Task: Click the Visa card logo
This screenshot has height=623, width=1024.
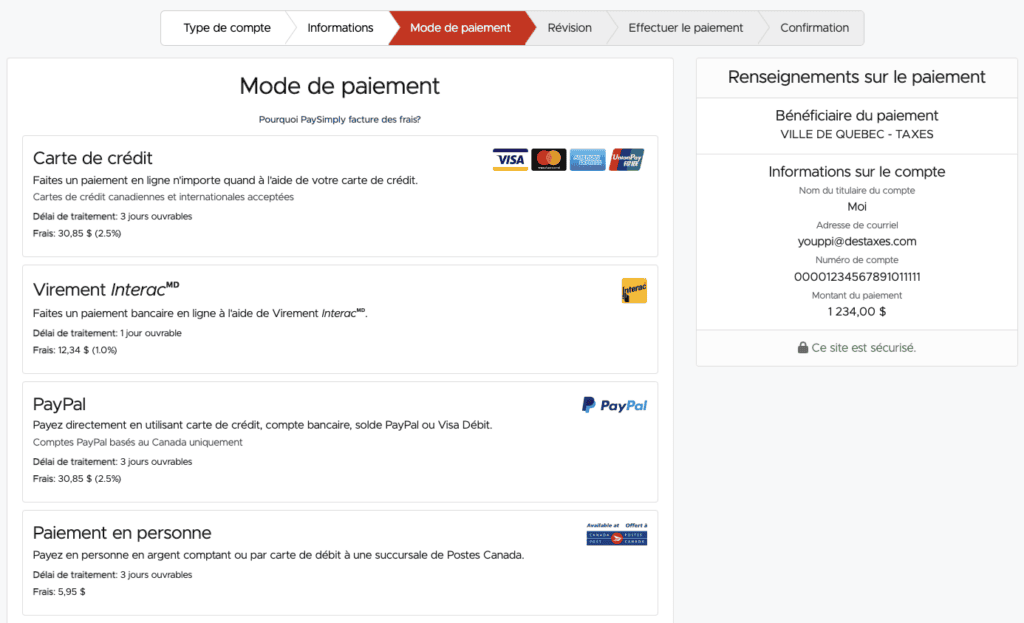Action: pyautogui.click(x=510, y=159)
